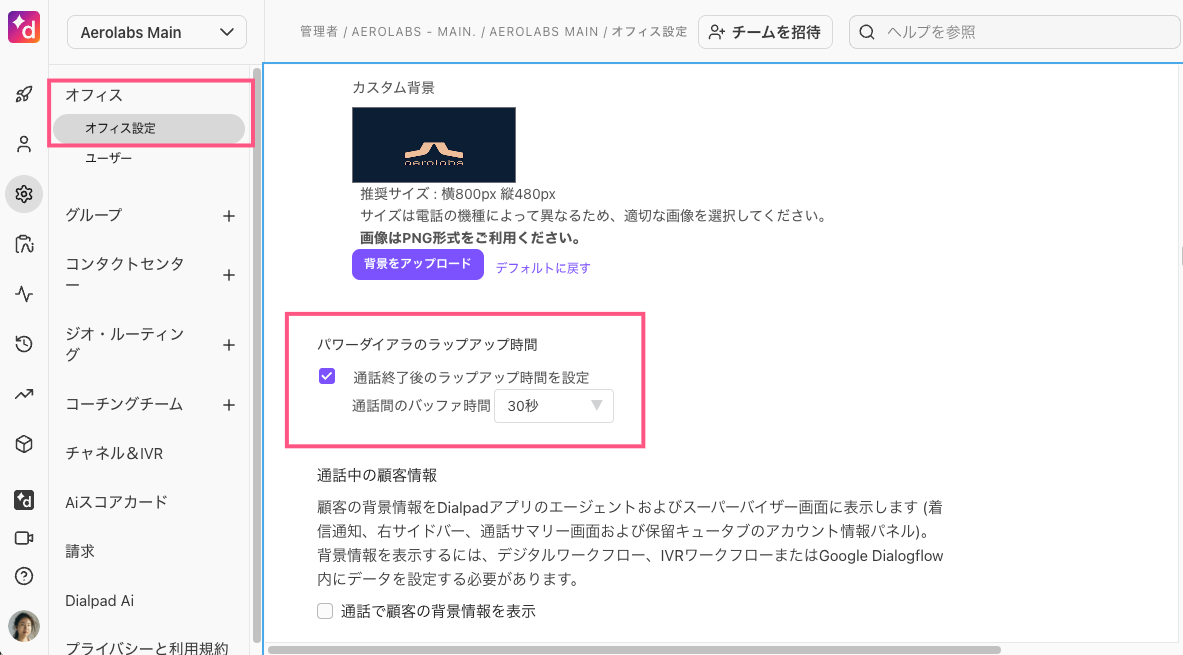Image resolution: width=1183 pixels, height=655 pixels.
Task: Open the Dialpad Ai sparkle icon in sidebar
Action: tap(24, 500)
